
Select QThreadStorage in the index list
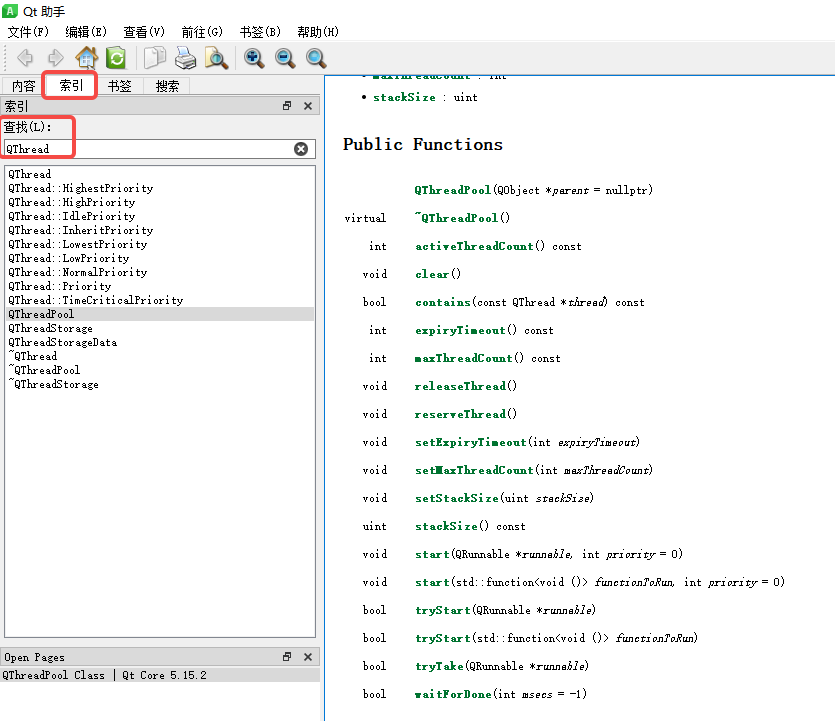[51, 328]
